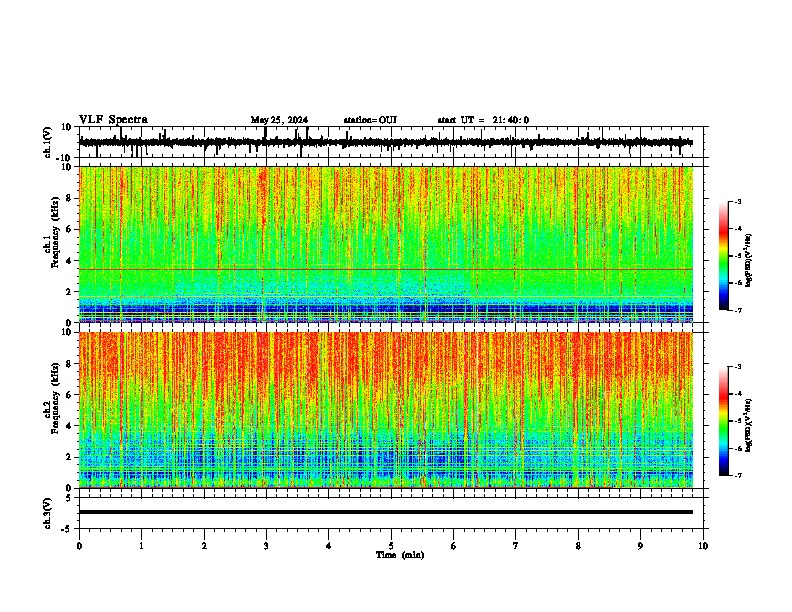The image size is (792, 612).
Task: Click the "-7" tick on ch.2 colorbar
Action: 738,475
